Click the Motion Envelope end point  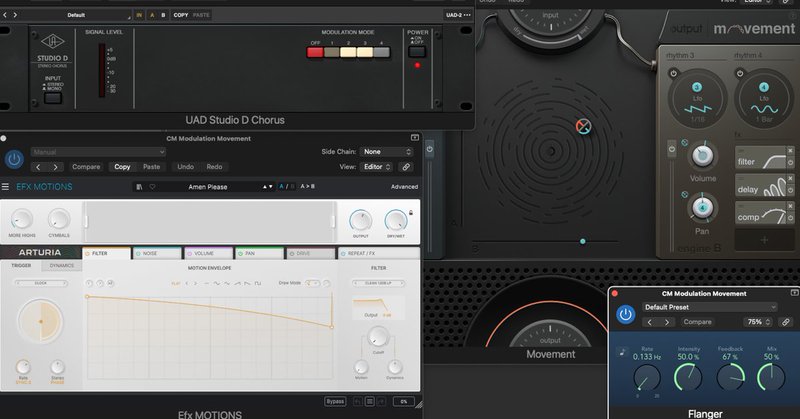[332, 327]
